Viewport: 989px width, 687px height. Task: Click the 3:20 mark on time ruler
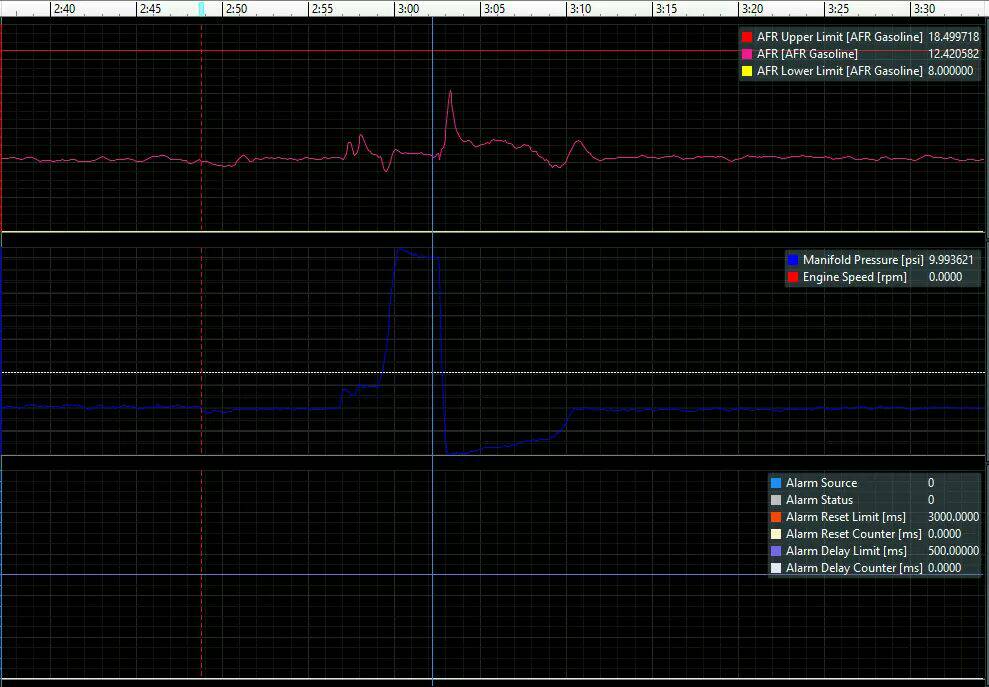coord(752,9)
